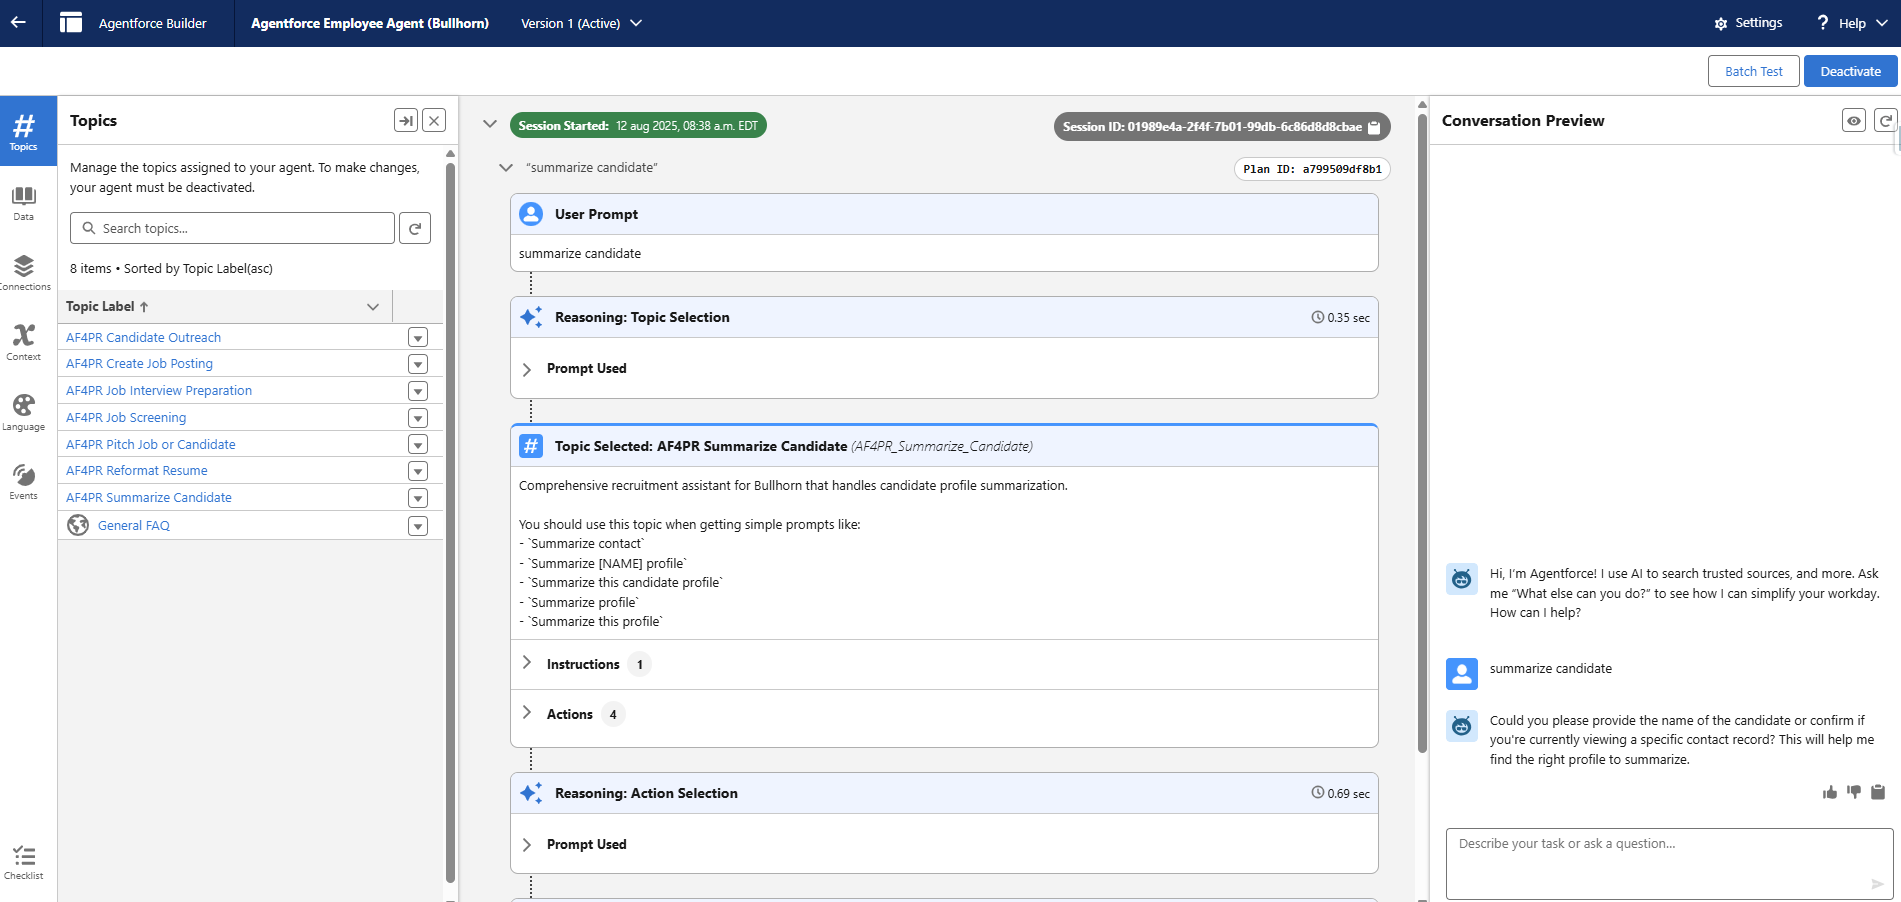The width and height of the screenshot is (1901, 902).
Task: Open the Language settings panel
Action: click(x=23, y=412)
